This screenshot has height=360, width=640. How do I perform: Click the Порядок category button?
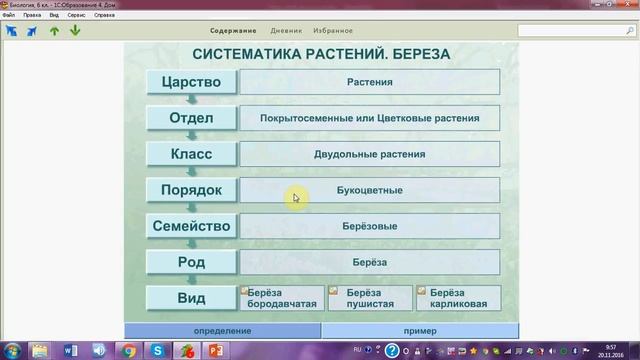click(191, 190)
